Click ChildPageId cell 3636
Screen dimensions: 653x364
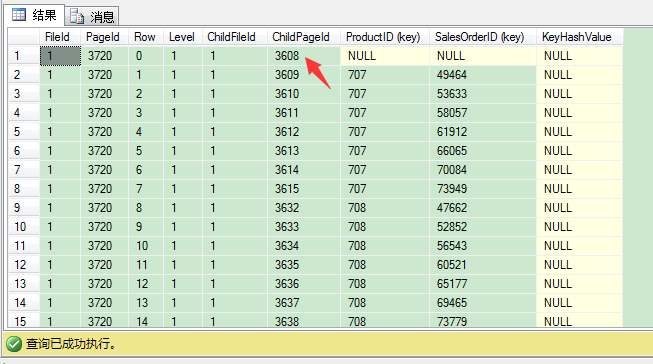304,284
